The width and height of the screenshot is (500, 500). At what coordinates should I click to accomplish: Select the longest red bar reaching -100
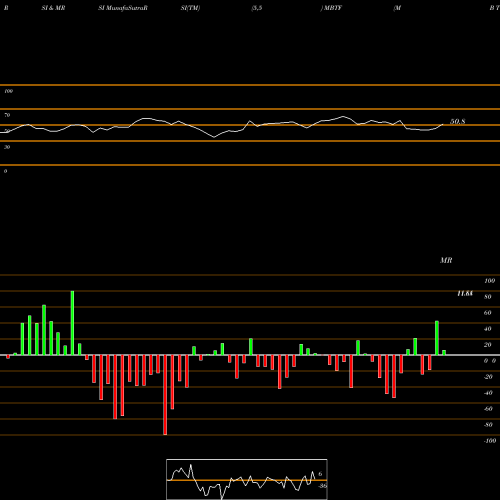click(165, 395)
